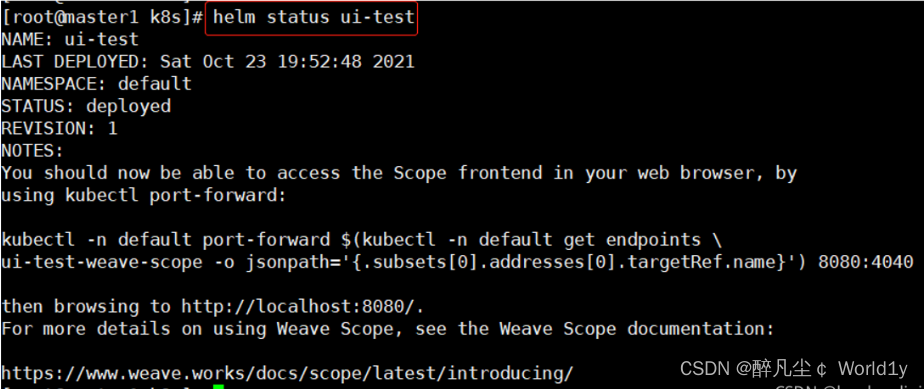Click the '[root@master1 k8s]#' prompt
This screenshot has width=924, height=389.
point(102,17)
